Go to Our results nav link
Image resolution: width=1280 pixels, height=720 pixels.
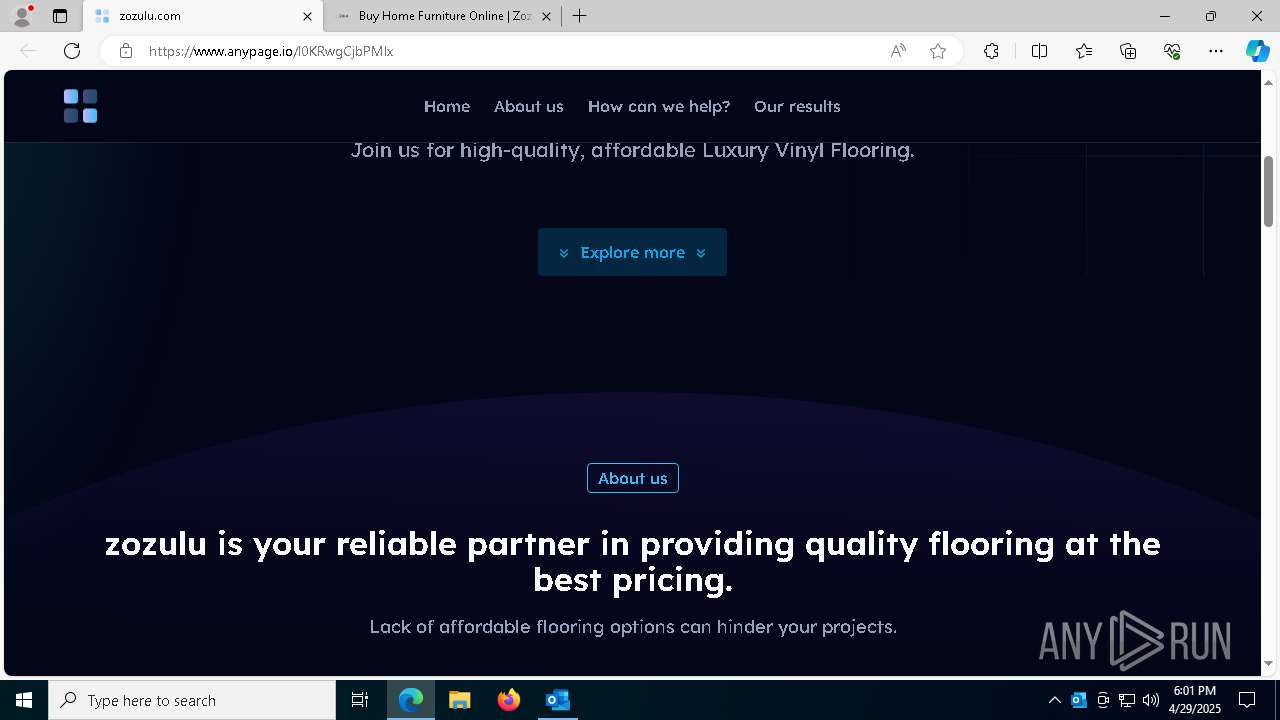pos(797,106)
